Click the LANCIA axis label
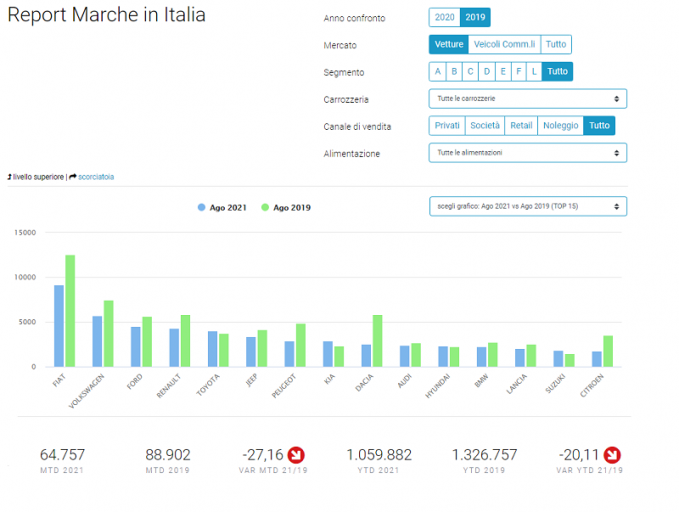 [517, 384]
